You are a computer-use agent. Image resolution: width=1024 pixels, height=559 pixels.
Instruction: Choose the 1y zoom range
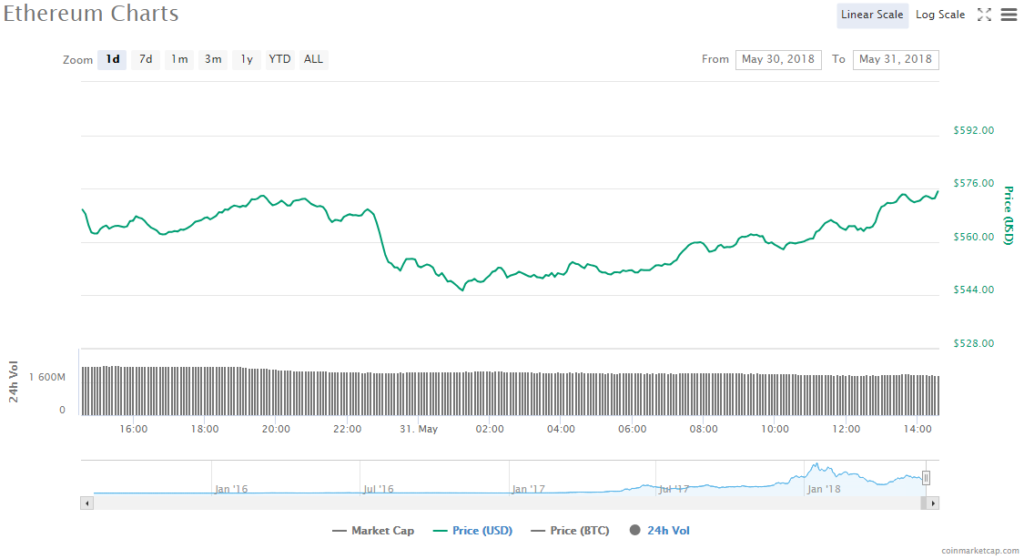pyautogui.click(x=246, y=59)
